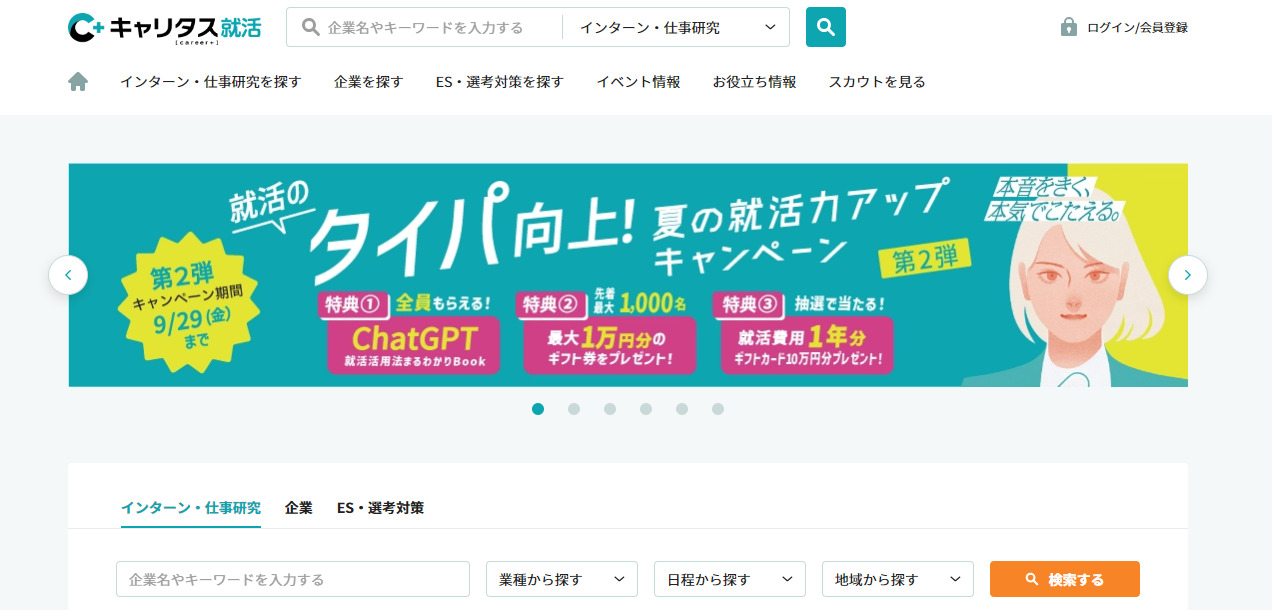1272x610 pixels.
Task: Open スカウトを見る menu item
Action: click(876, 82)
